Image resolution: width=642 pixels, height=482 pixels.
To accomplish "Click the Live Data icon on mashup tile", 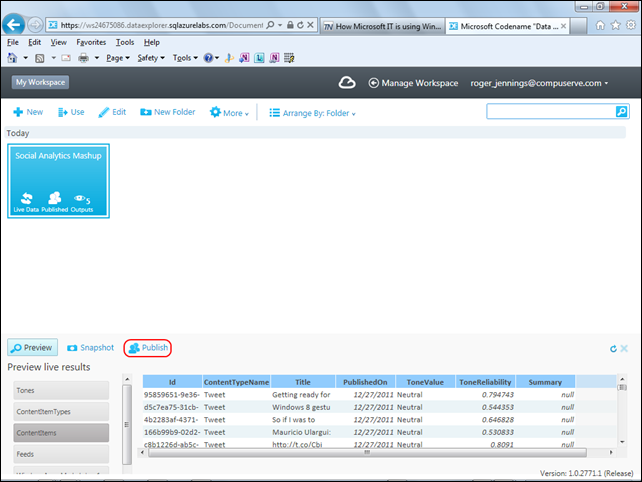I will (x=27, y=198).
